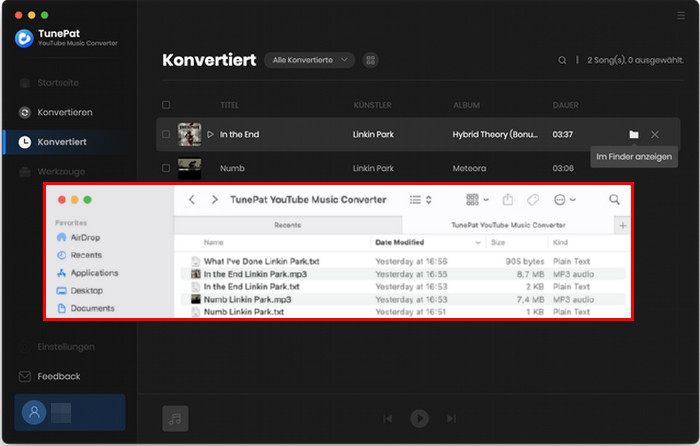The image size is (700, 446).
Task: Sort Finder by Size column
Action: pyautogui.click(x=498, y=242)
